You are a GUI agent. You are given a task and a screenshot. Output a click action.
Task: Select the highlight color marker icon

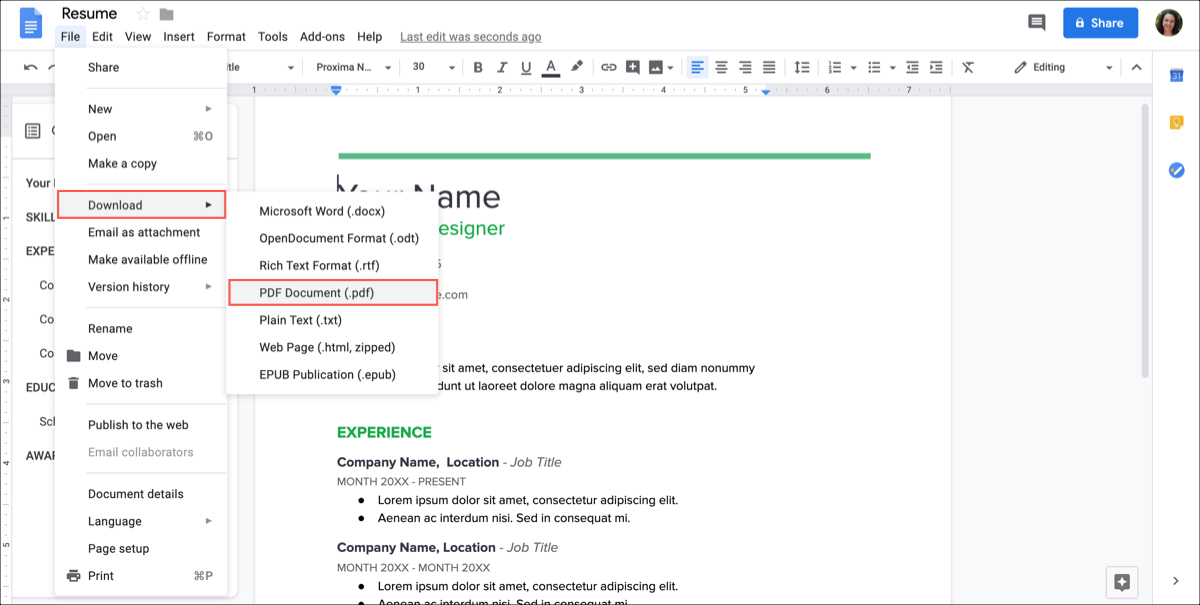(576, 67)
